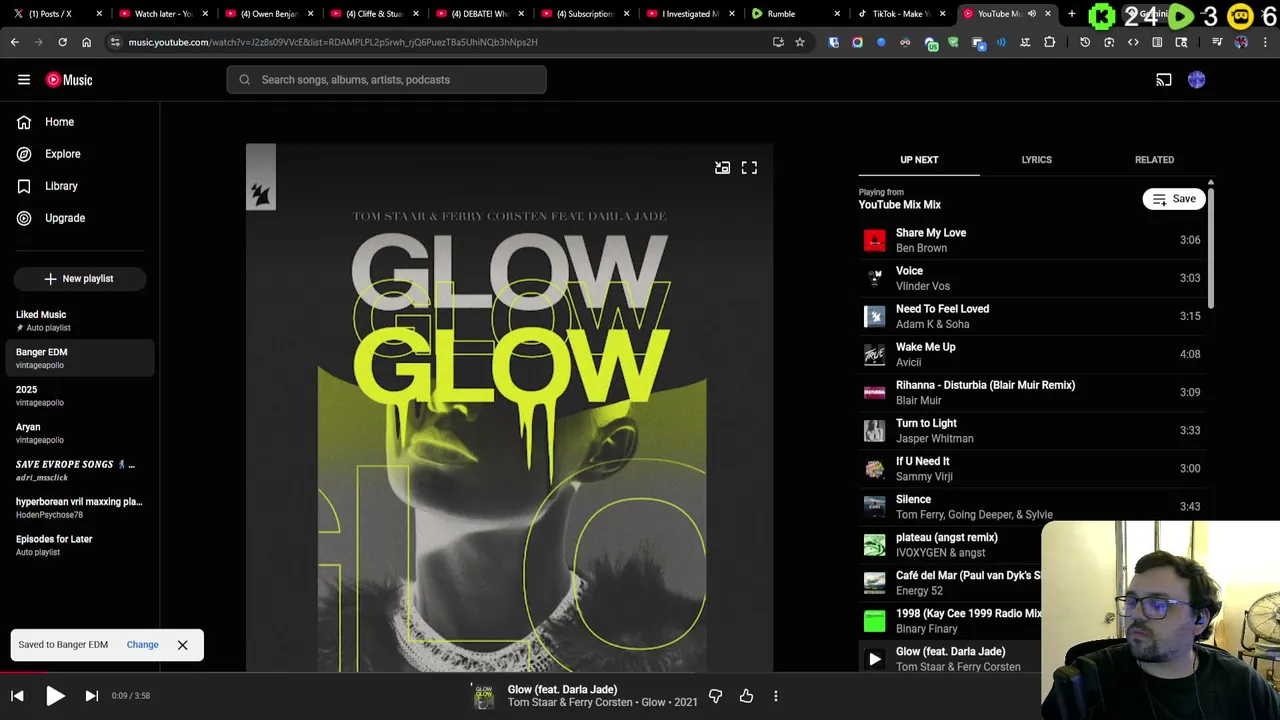Click the cast to device icon
Screen dimensions: 1280x720
click(1164, 80)
